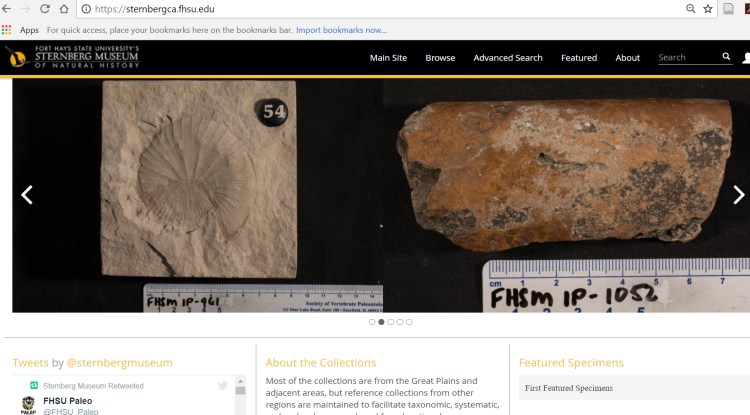Bookmark this page with the star icon
This screenshot has height=415, width=750.
pos(708,9)
